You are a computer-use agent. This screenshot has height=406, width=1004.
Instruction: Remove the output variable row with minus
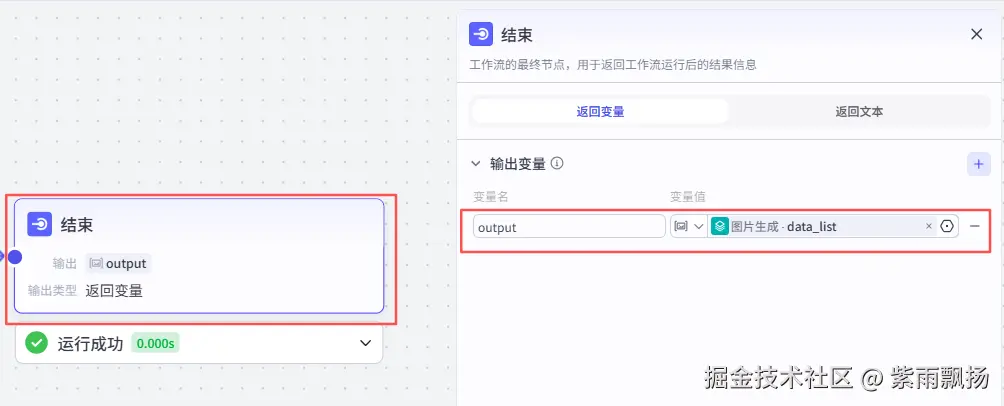pos(974,226)
